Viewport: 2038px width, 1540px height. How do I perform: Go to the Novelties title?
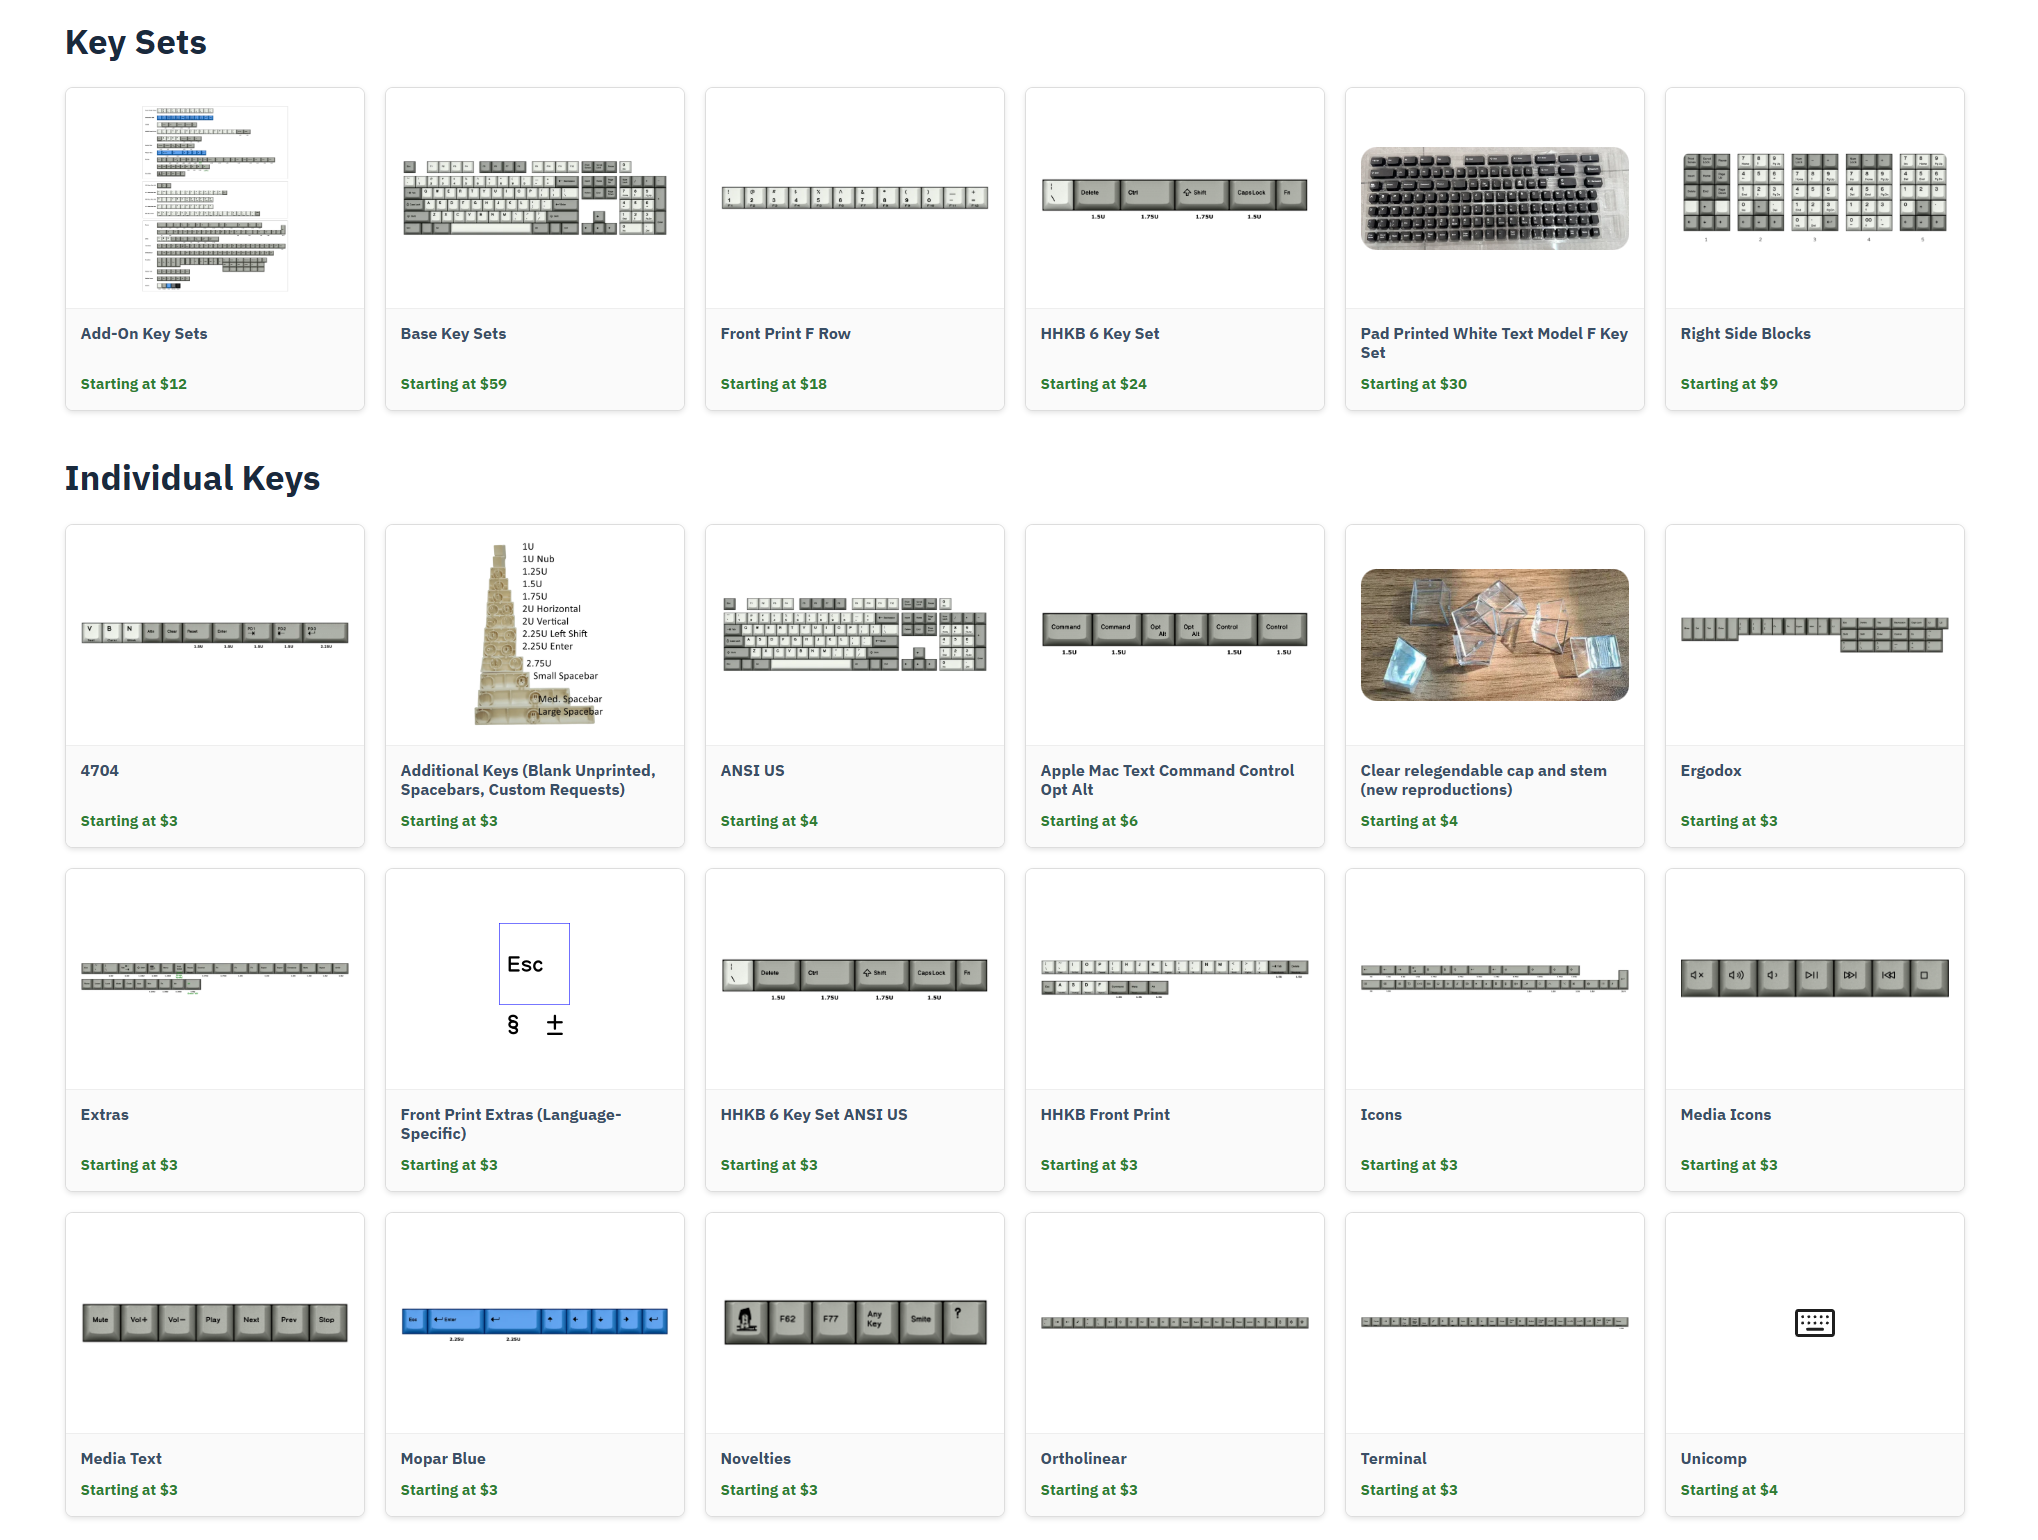[x=756, y=1459]
